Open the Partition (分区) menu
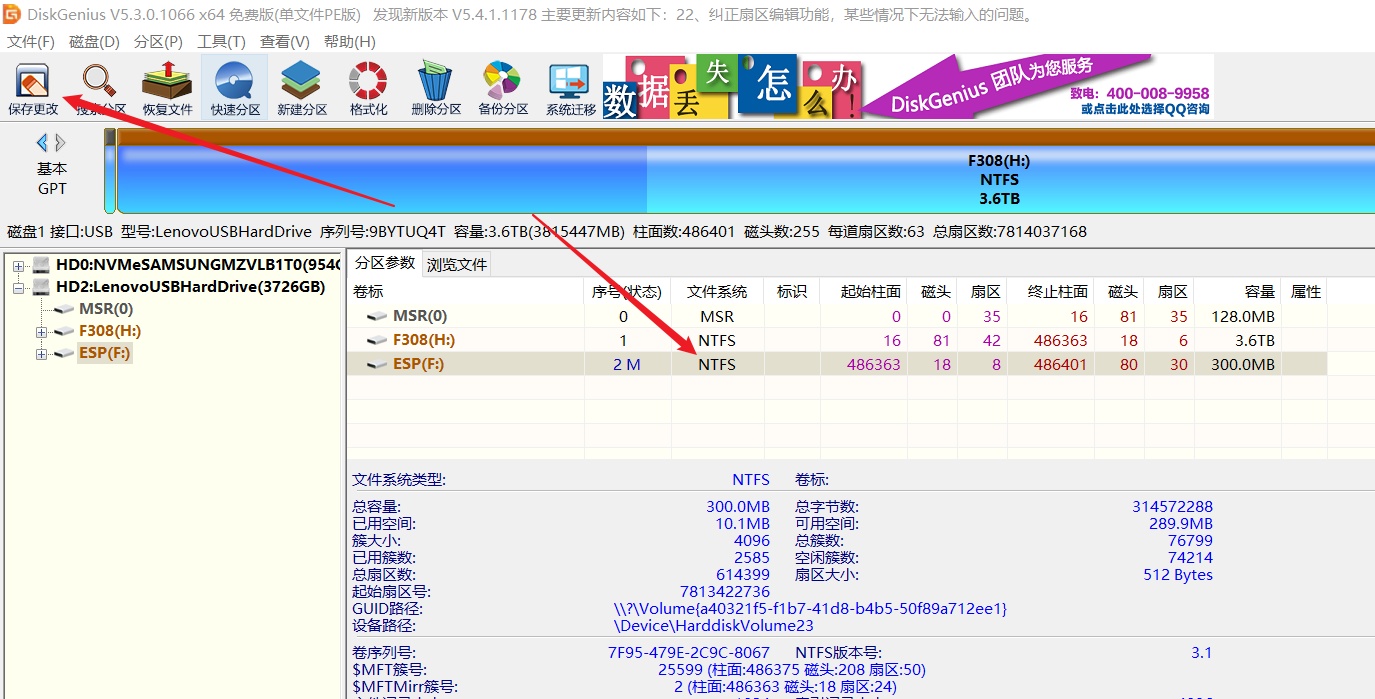1375x699 pixels. (x=158, y=42)
